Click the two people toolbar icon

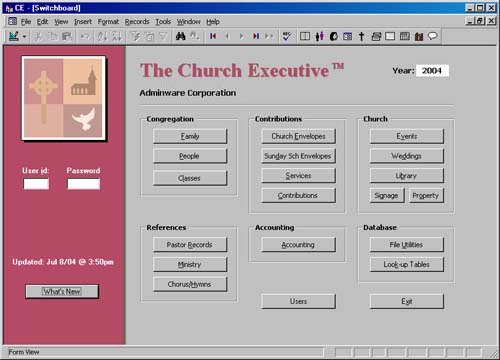pos(319,36)
